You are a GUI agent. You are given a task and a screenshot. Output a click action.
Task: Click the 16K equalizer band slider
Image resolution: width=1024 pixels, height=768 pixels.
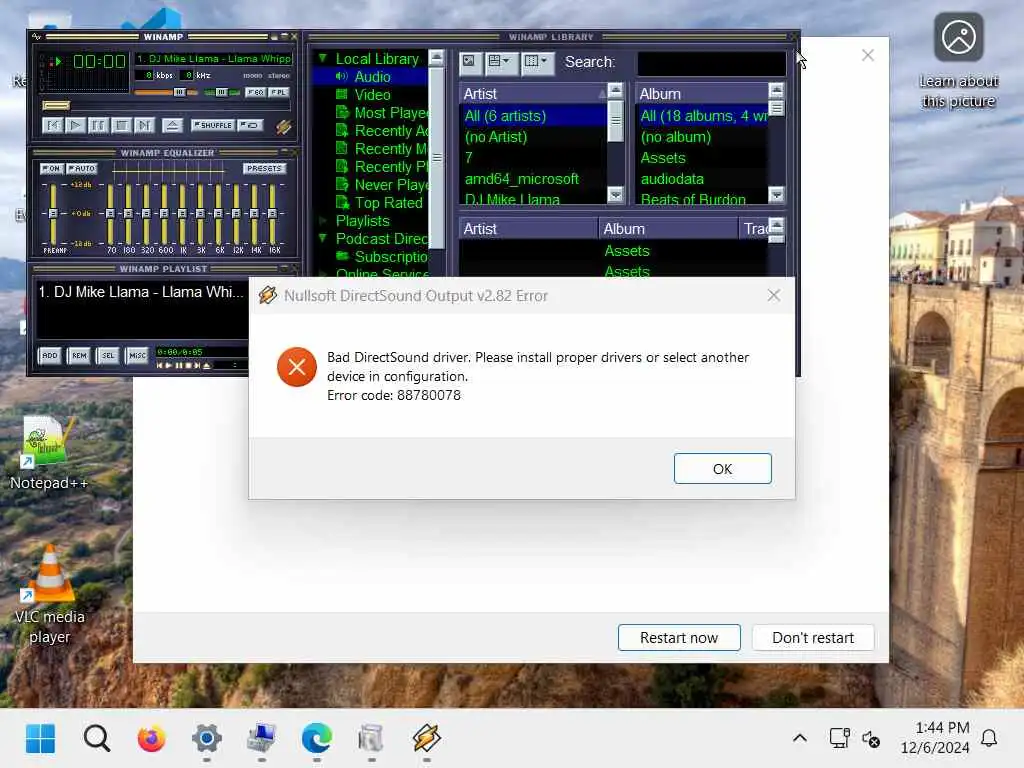272,214
